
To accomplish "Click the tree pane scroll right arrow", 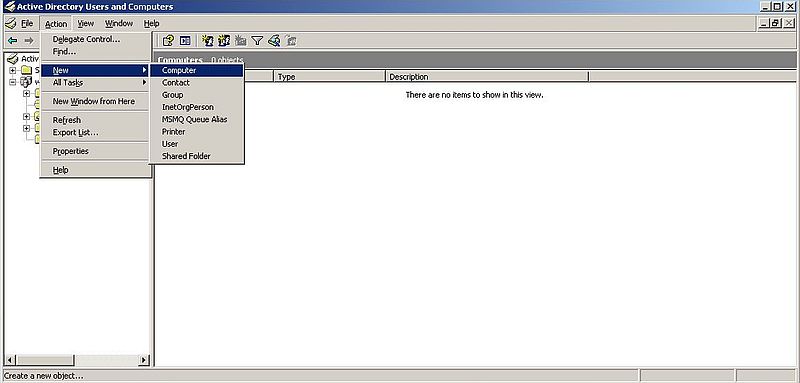I will (x=144, y=360).
